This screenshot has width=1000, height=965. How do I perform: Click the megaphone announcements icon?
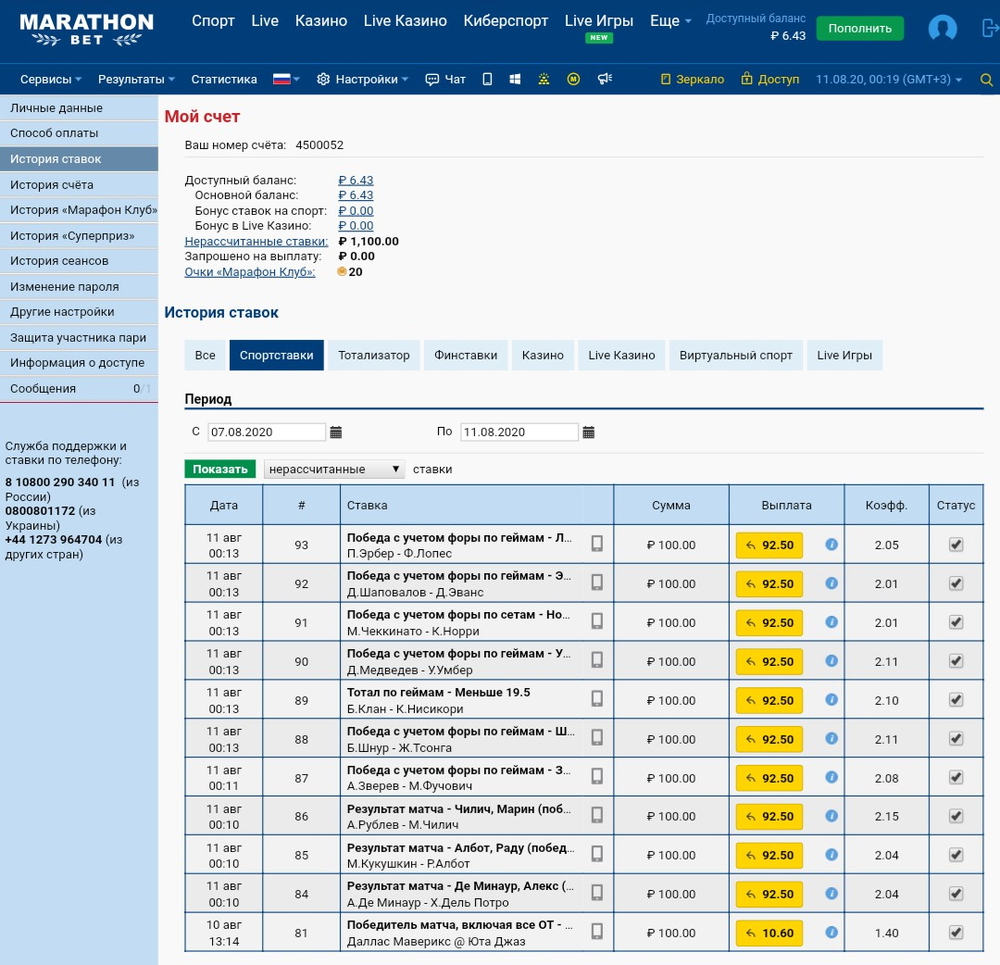(604, 80)
